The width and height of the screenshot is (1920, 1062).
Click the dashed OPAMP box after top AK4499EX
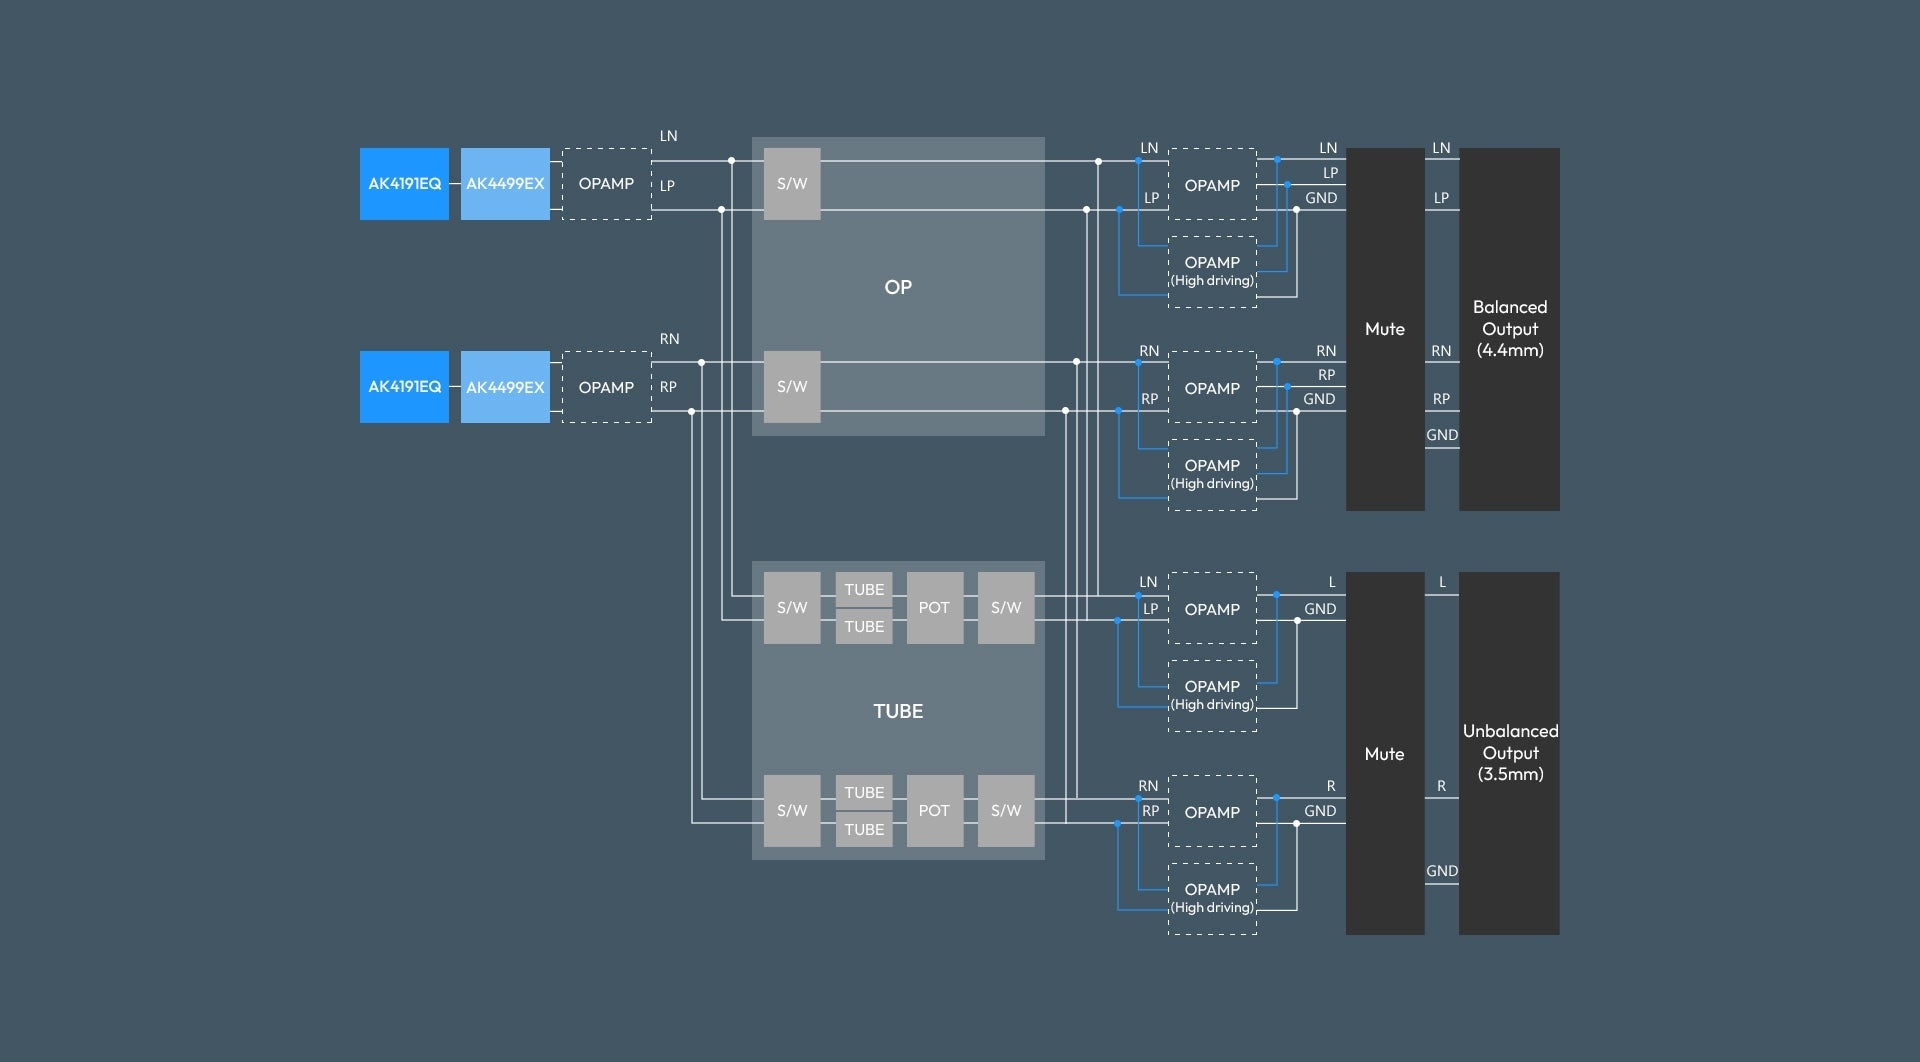[606, 184]
